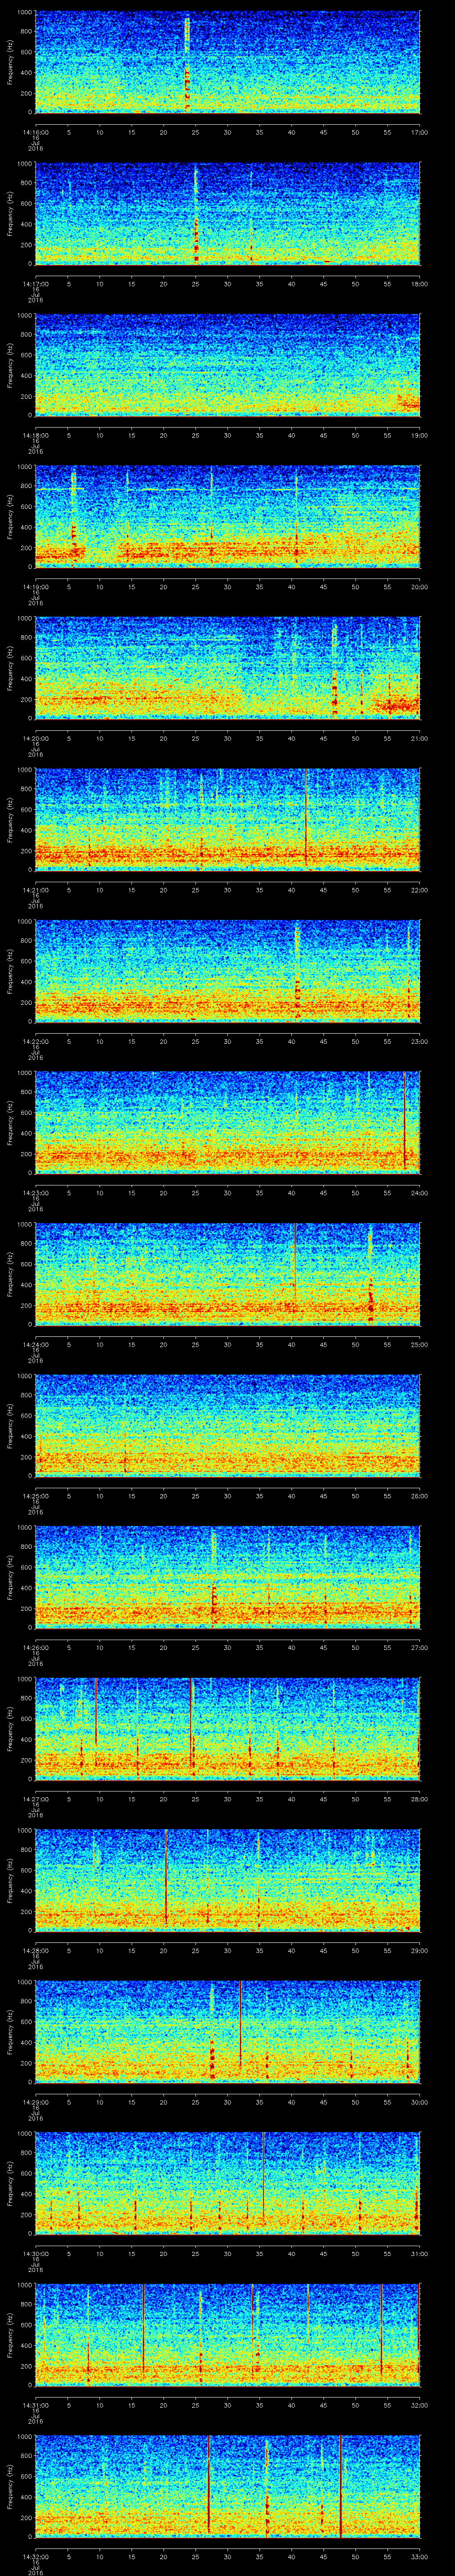Click the red vertical line near 20 s in the 14:28:00 spectrogram
The width and height of the screenshot is (455, 2576).
166,1875
